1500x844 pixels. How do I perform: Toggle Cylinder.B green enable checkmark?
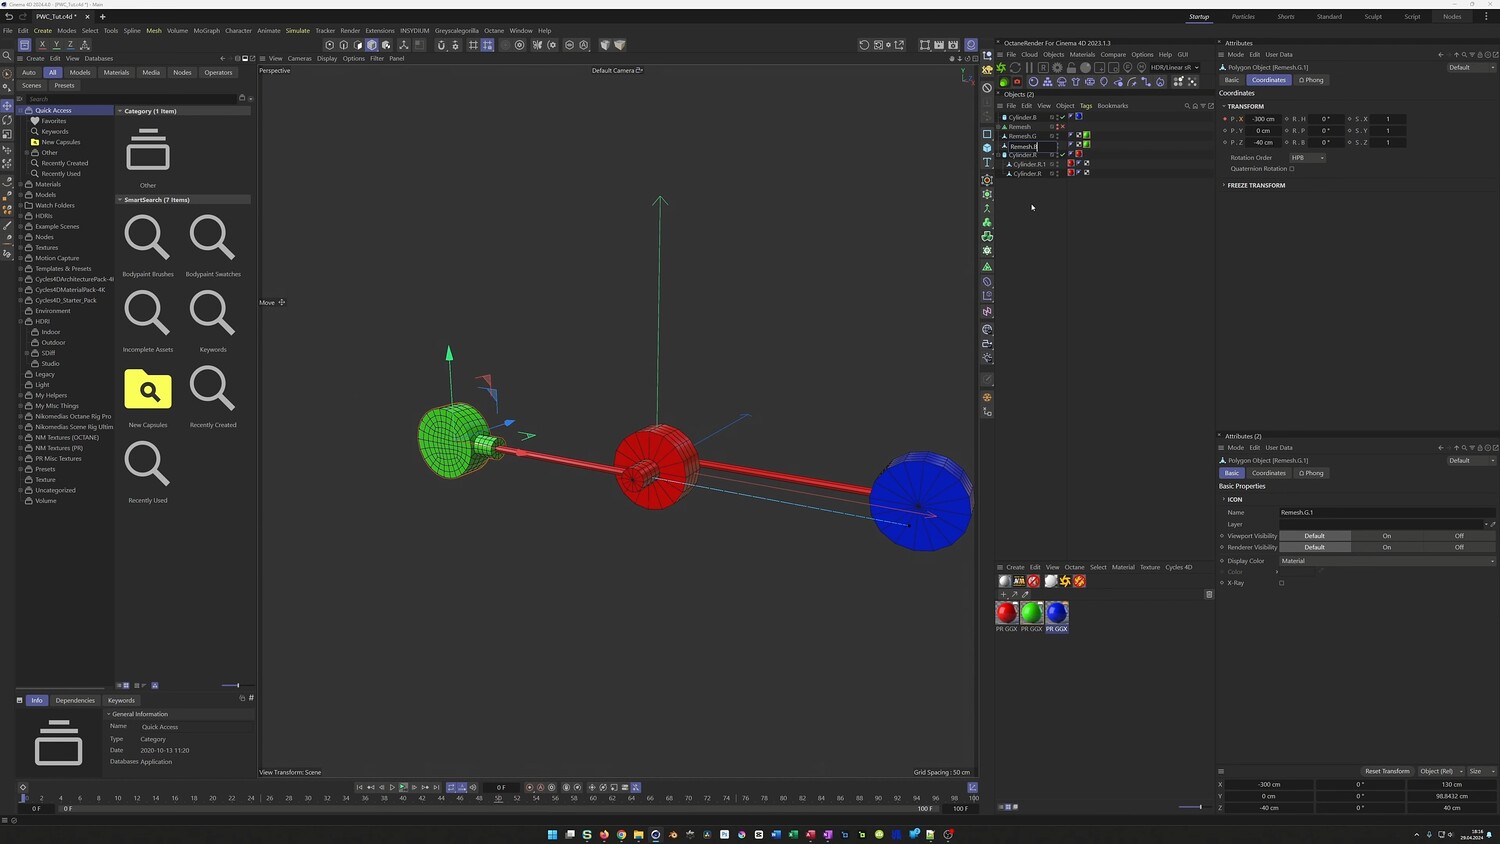click(x=1062, y=117)
